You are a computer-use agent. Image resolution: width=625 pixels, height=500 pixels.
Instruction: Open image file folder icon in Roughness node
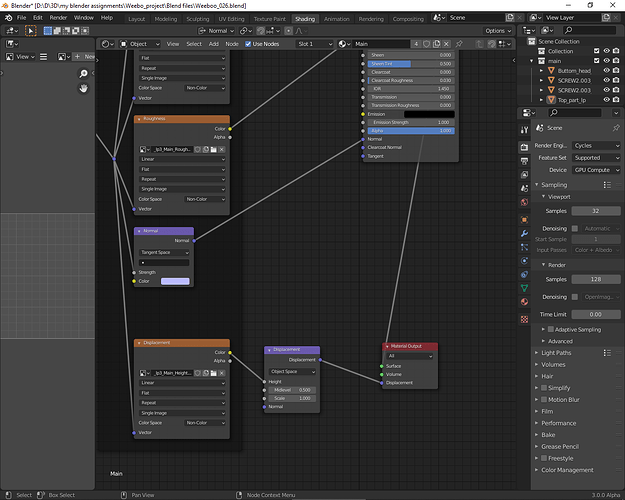tap(214, 150)
